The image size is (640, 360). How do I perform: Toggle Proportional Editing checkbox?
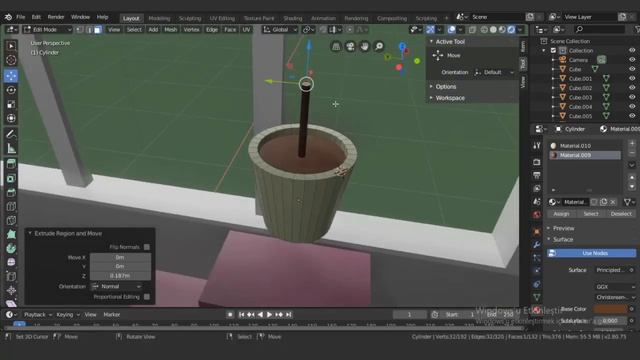pos(147,297)
